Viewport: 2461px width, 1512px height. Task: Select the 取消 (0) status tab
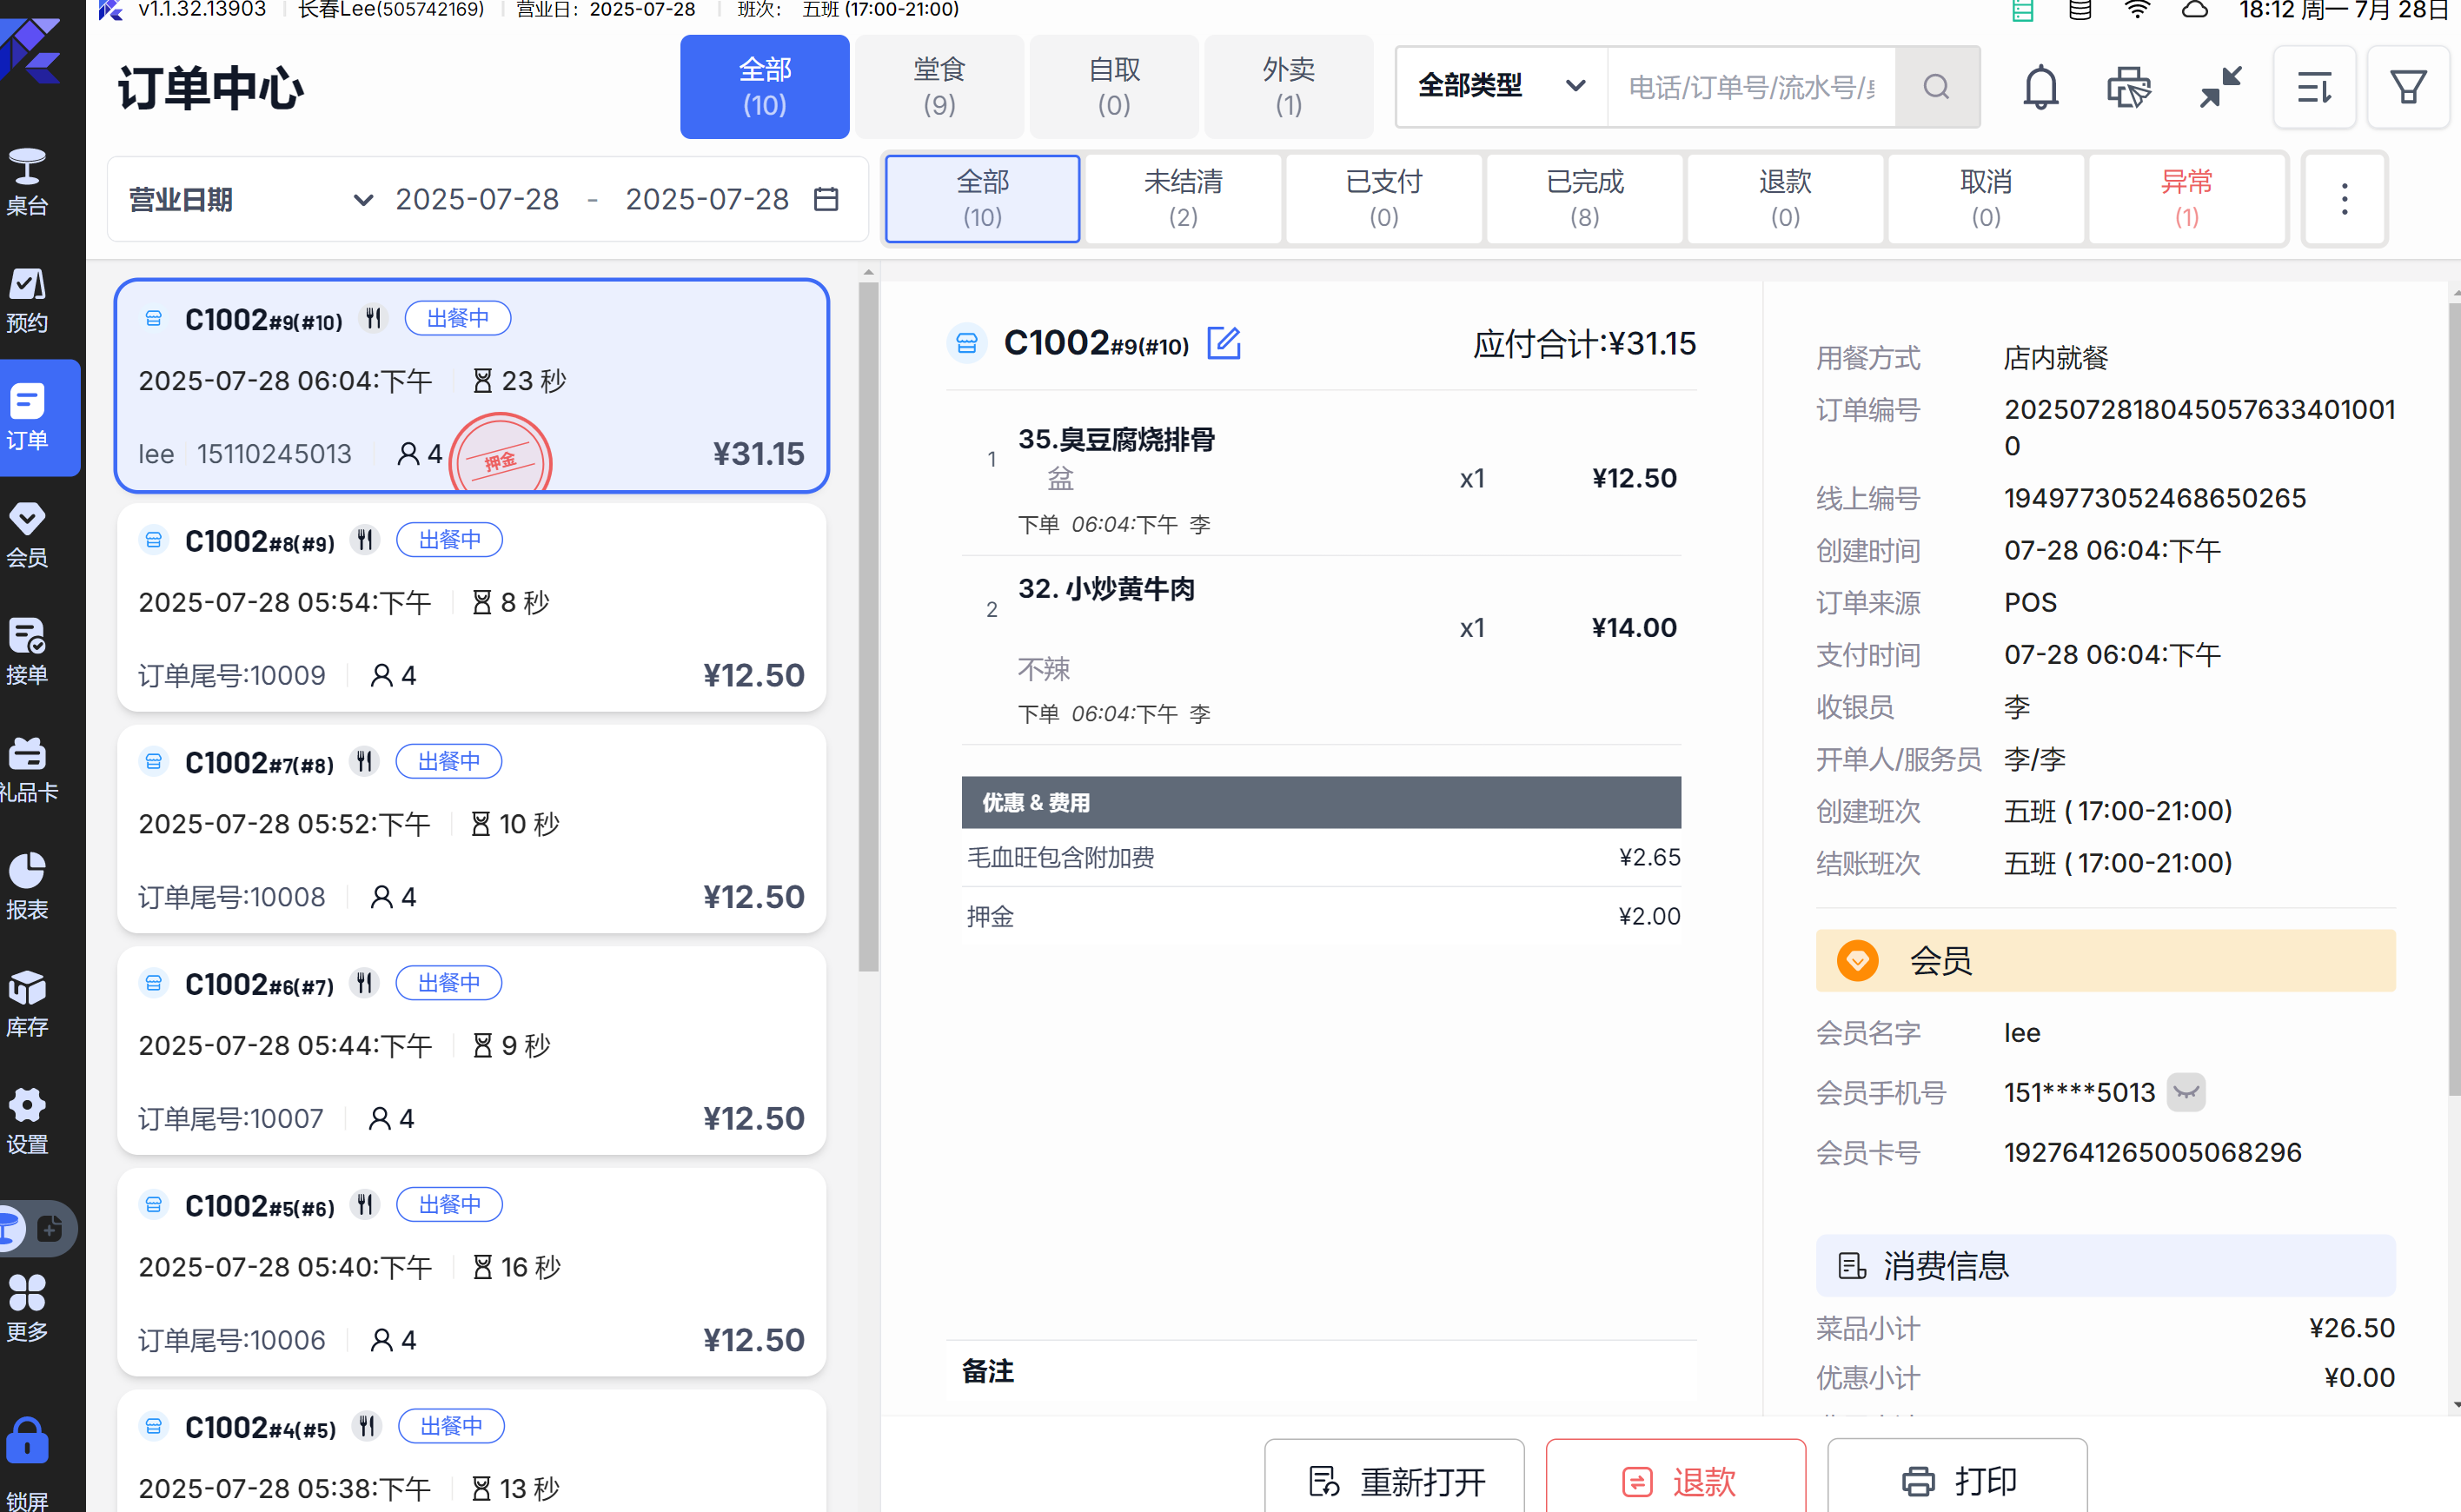(x=1986, y=199)
